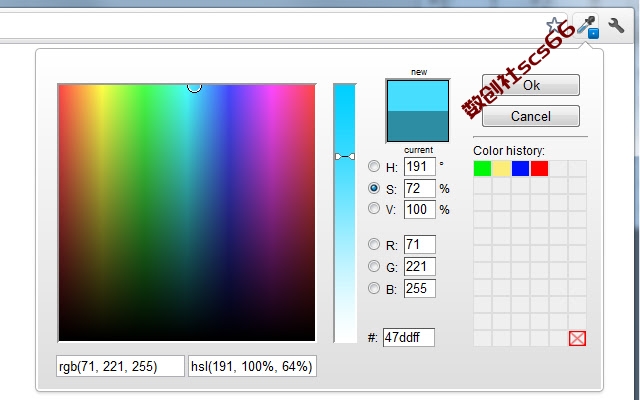Viewport: 640px width, 400px height.
Task: Click the saturation slider handle on vertical bar
Action: click(345, 156)
